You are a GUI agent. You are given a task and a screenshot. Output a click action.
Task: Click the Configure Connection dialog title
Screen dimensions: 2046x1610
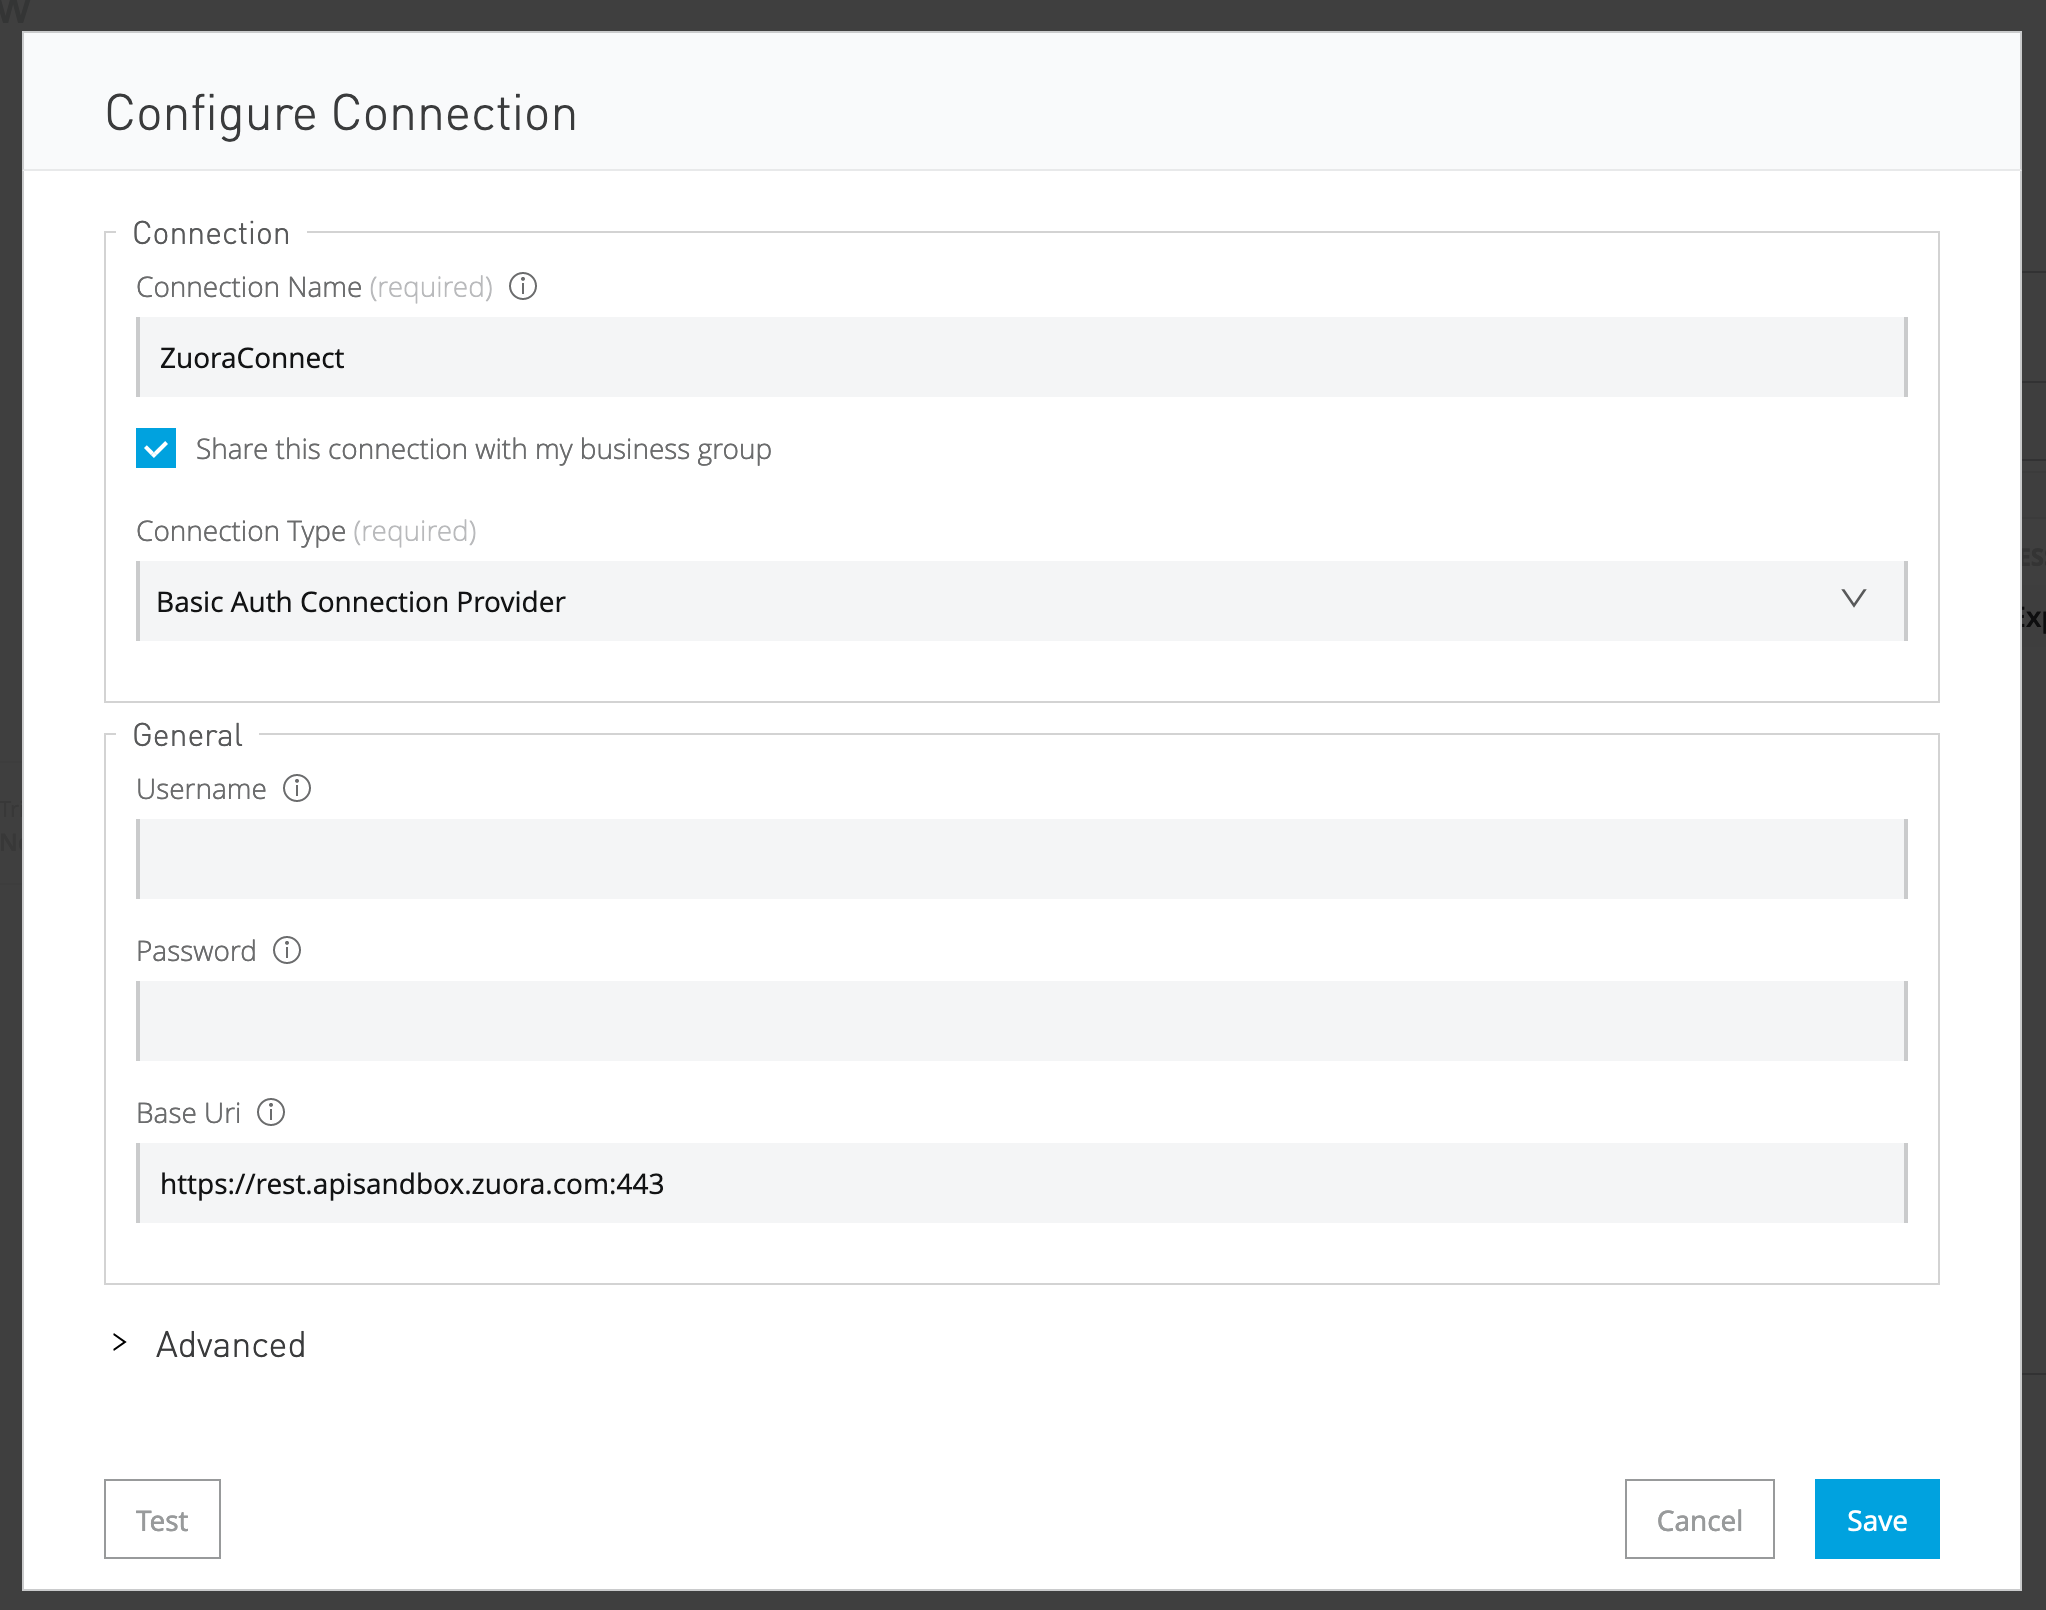pos(341,113)
